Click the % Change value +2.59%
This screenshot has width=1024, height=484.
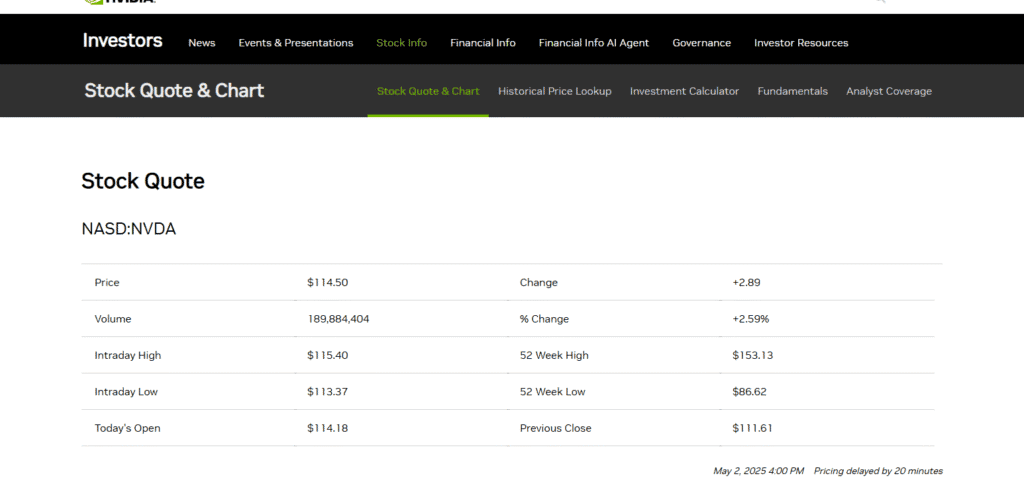750,319
